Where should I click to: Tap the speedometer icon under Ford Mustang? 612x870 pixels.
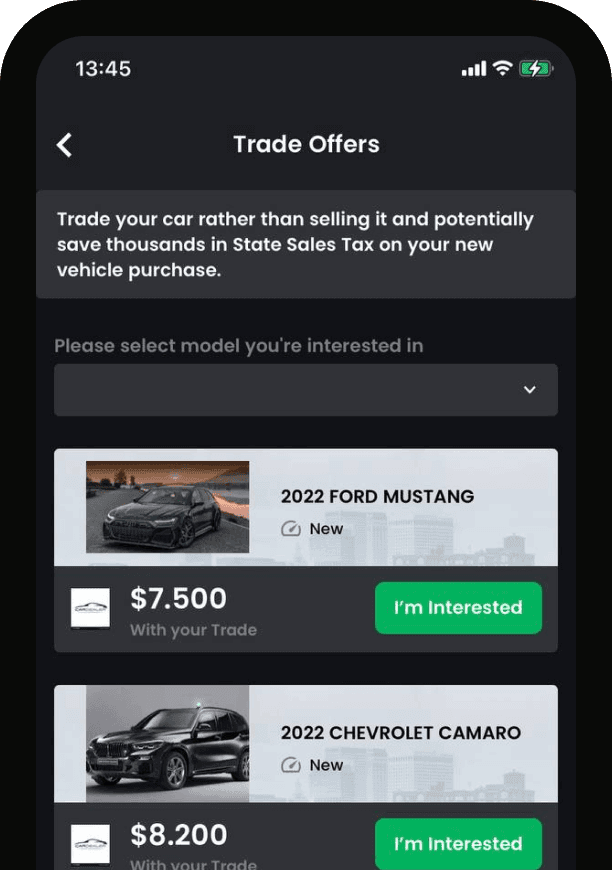tap(291, 528)
